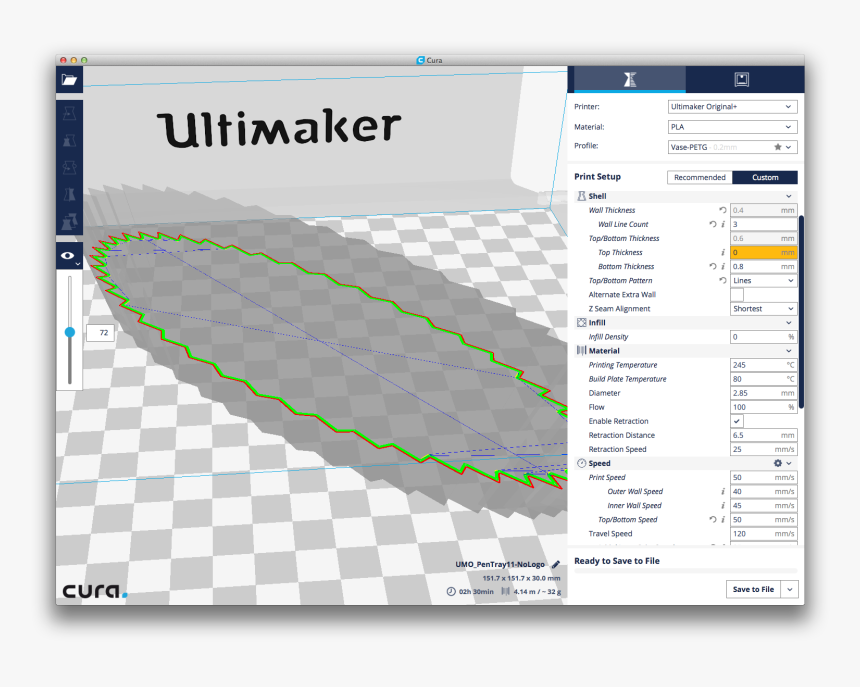
Task: Collapse the Shell settings section
Action: point(788,195)
